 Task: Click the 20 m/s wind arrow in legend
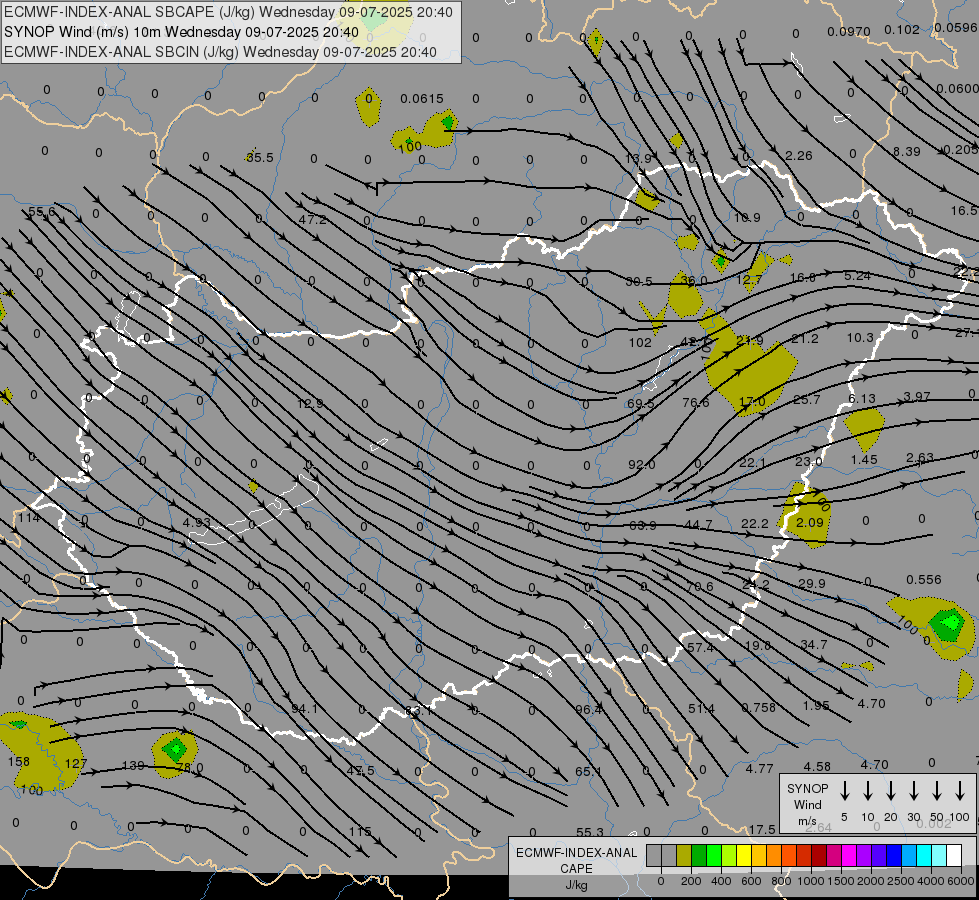890,790
